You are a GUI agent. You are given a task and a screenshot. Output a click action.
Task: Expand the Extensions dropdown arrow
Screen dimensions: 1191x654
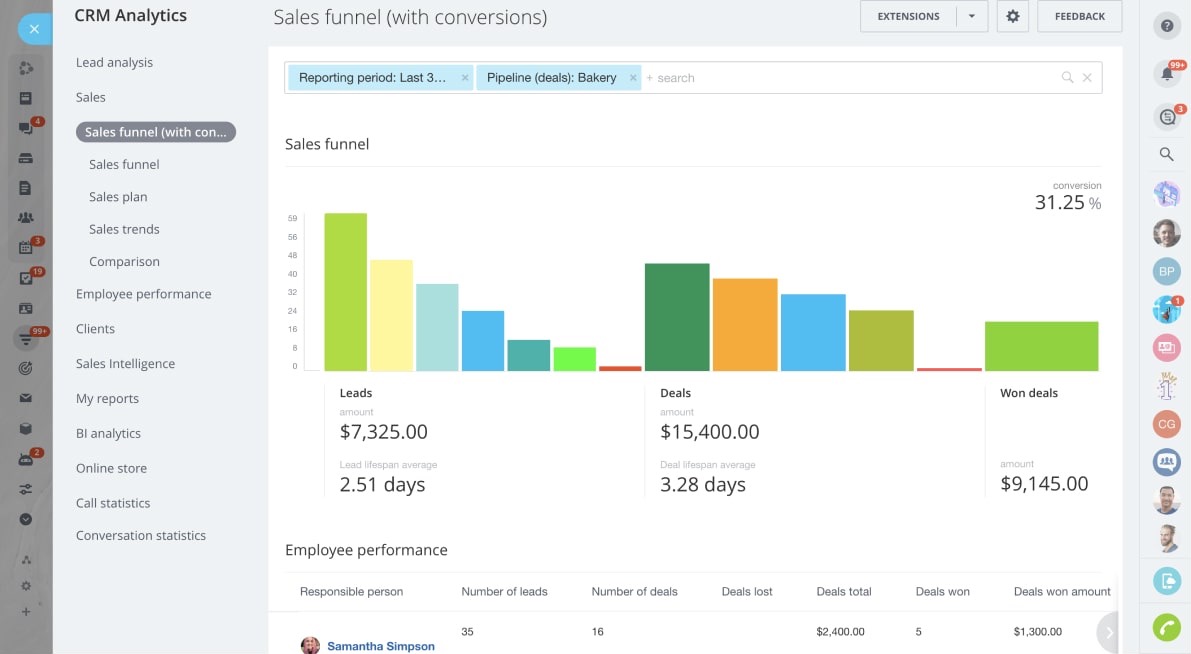coord(971,17)
